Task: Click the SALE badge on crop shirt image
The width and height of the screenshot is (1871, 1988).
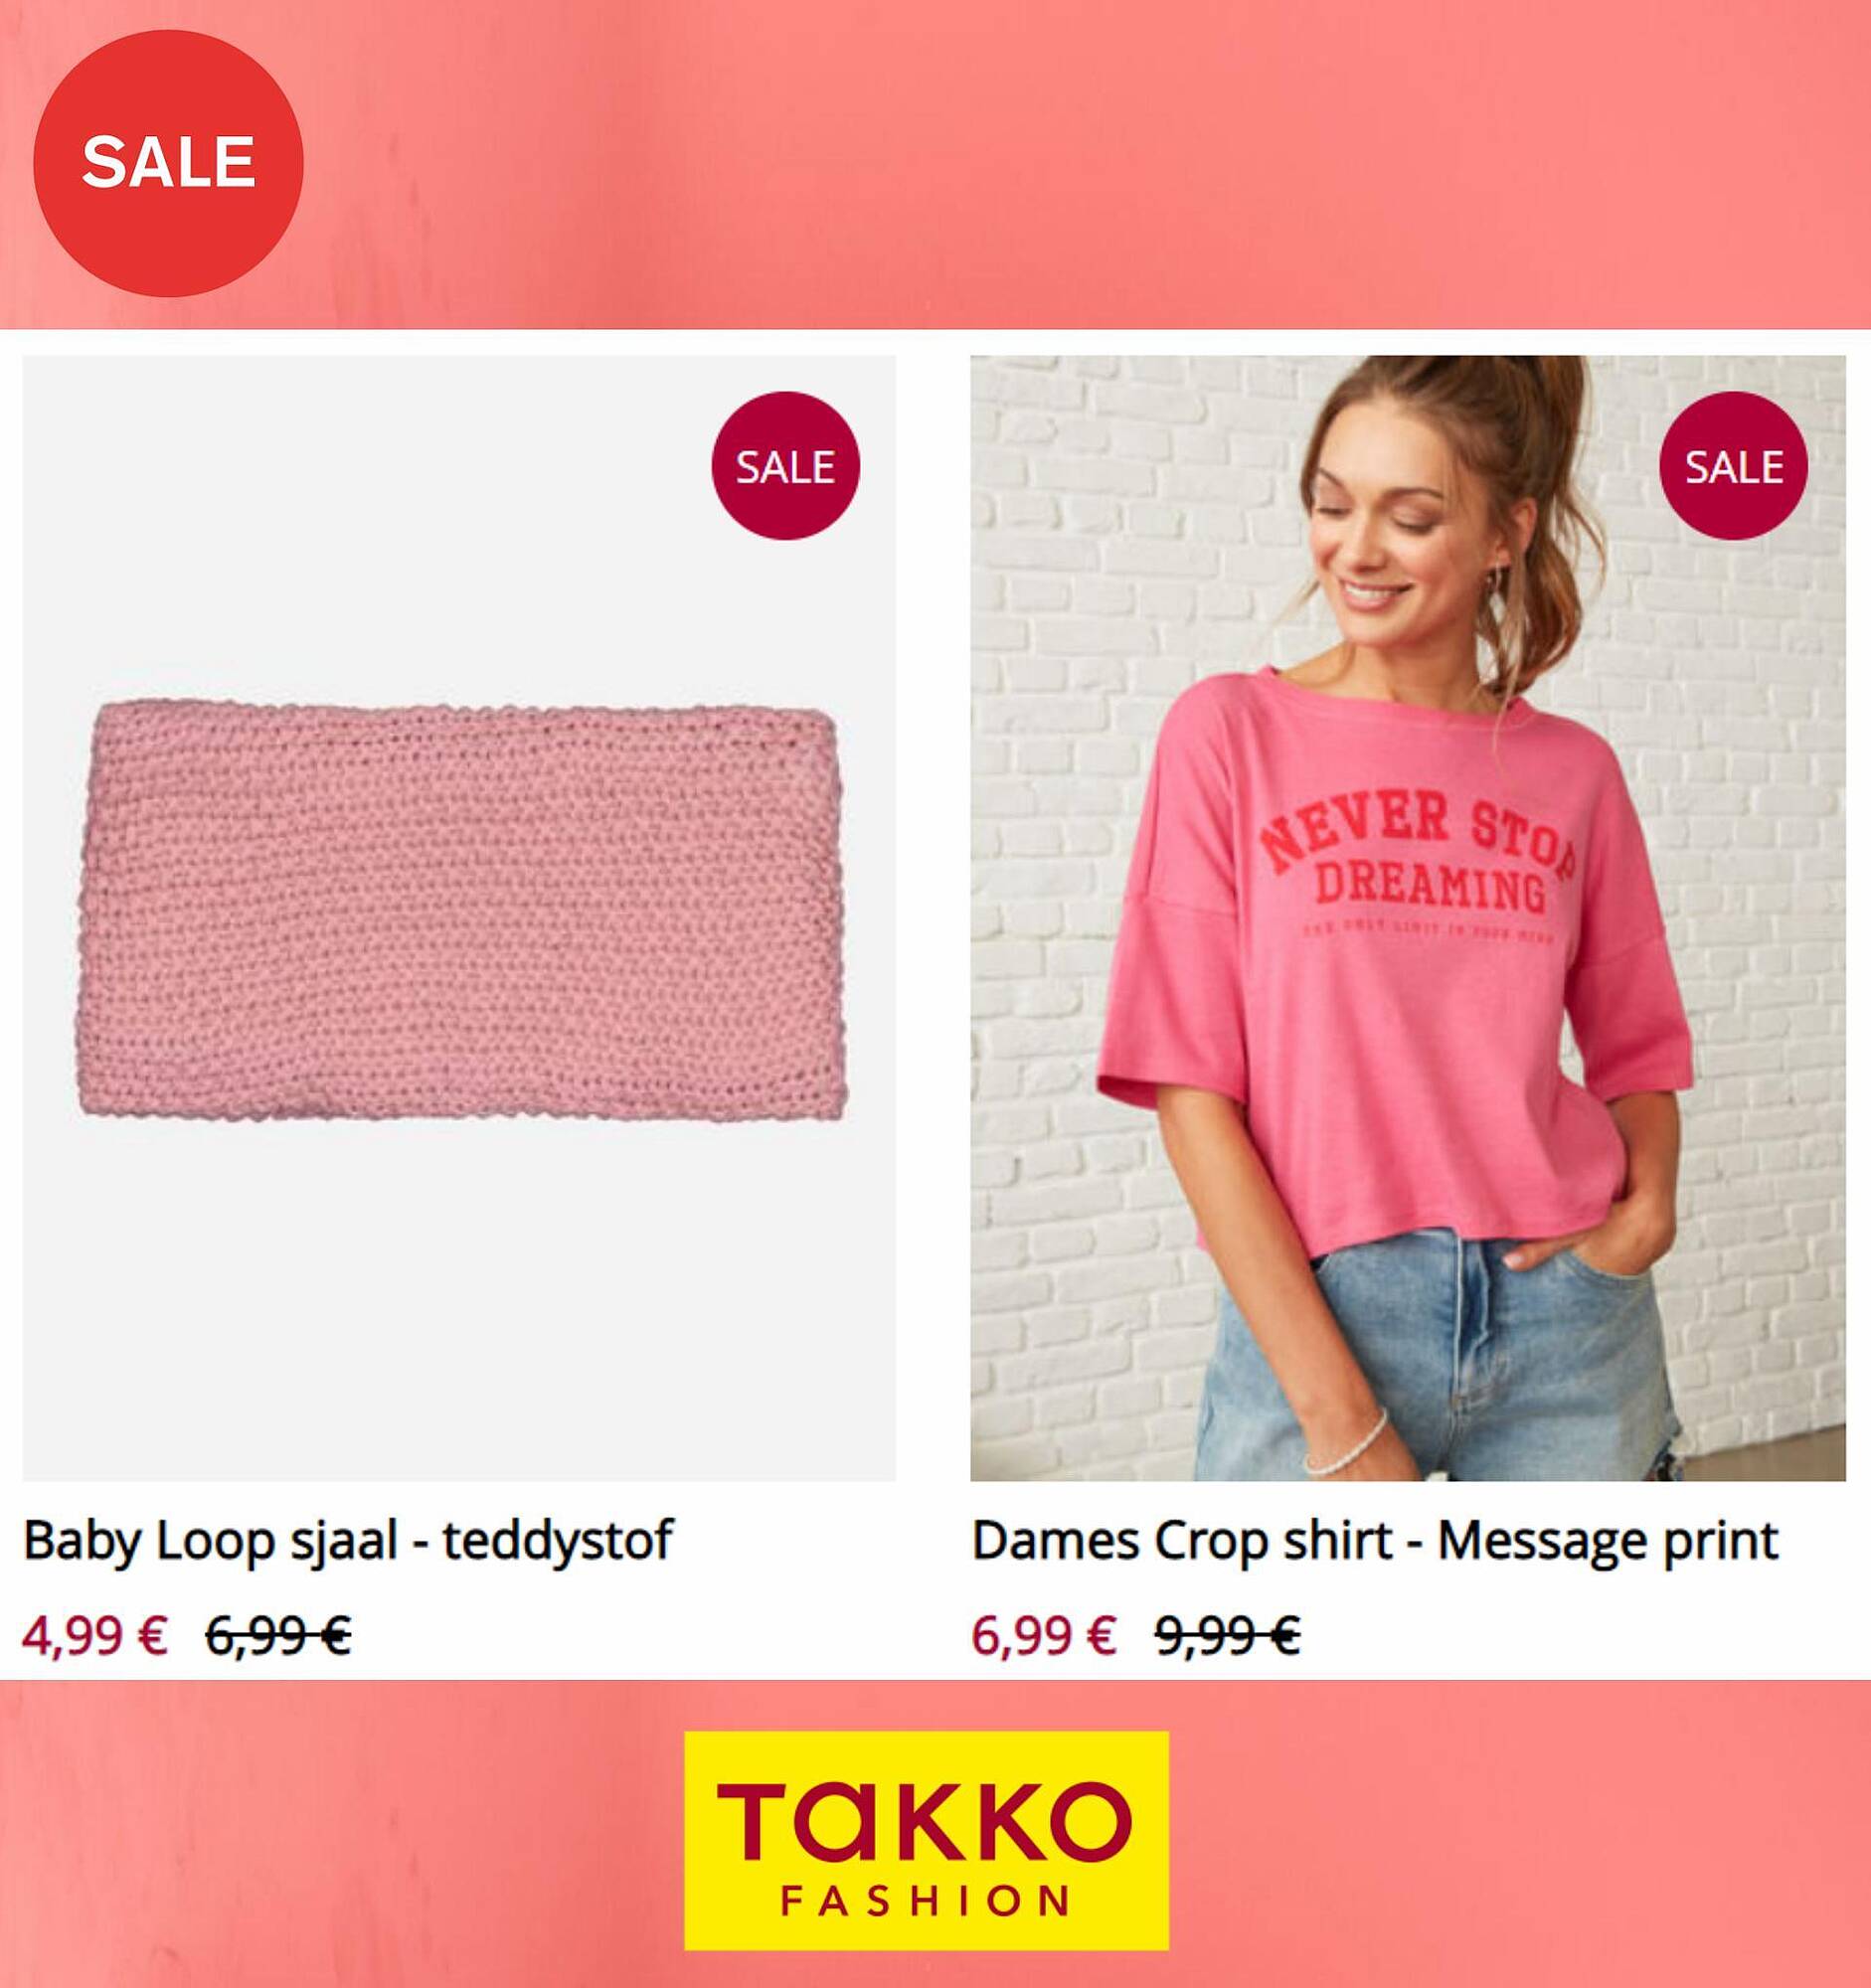Action: [1733, 466]
